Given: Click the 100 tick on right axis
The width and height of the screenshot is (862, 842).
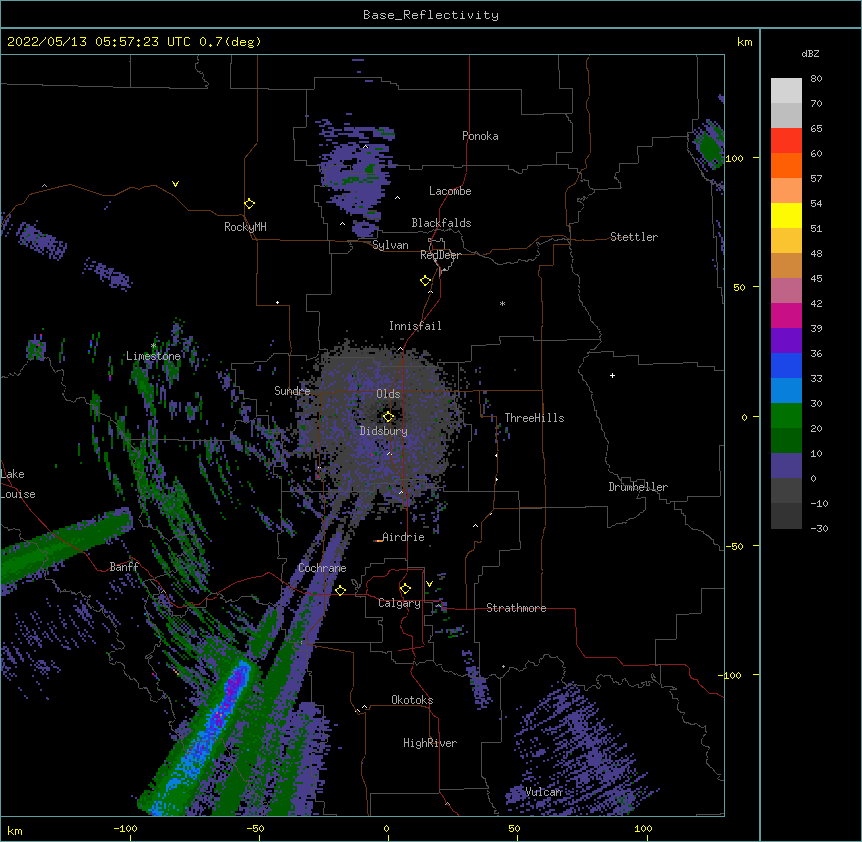Looking at the screenshot, I should pos(734,158).
